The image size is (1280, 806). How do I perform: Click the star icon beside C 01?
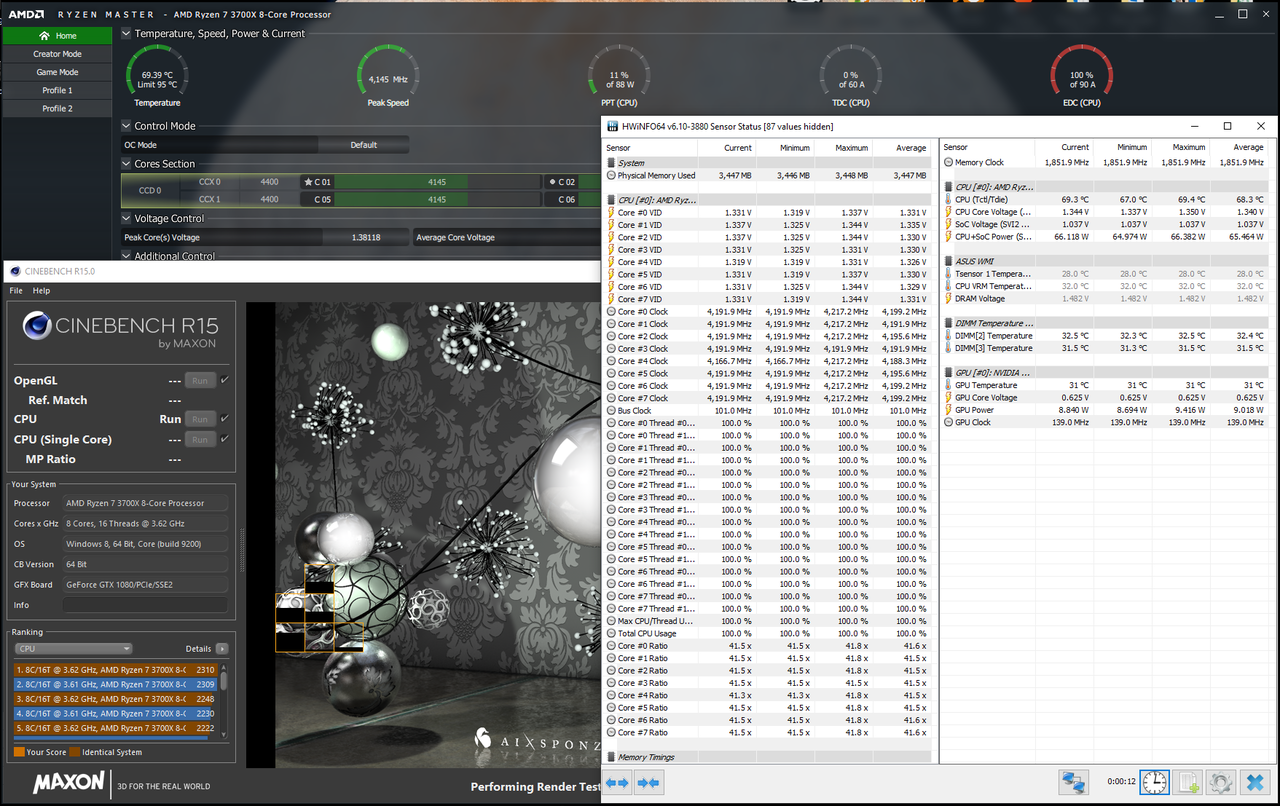pos(308,182)
